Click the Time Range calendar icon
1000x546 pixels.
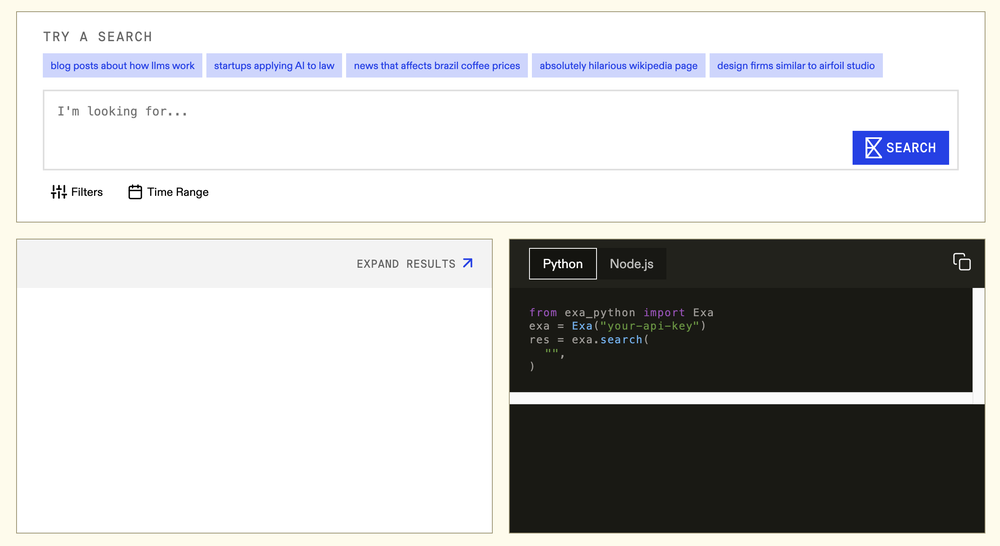point(135,192)
